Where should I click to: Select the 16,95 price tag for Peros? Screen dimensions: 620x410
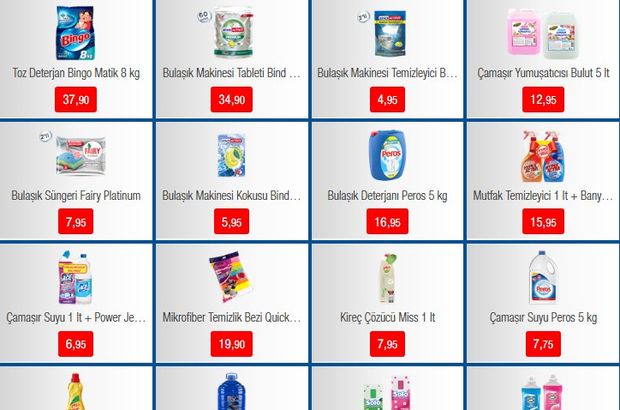click(387, 222)
